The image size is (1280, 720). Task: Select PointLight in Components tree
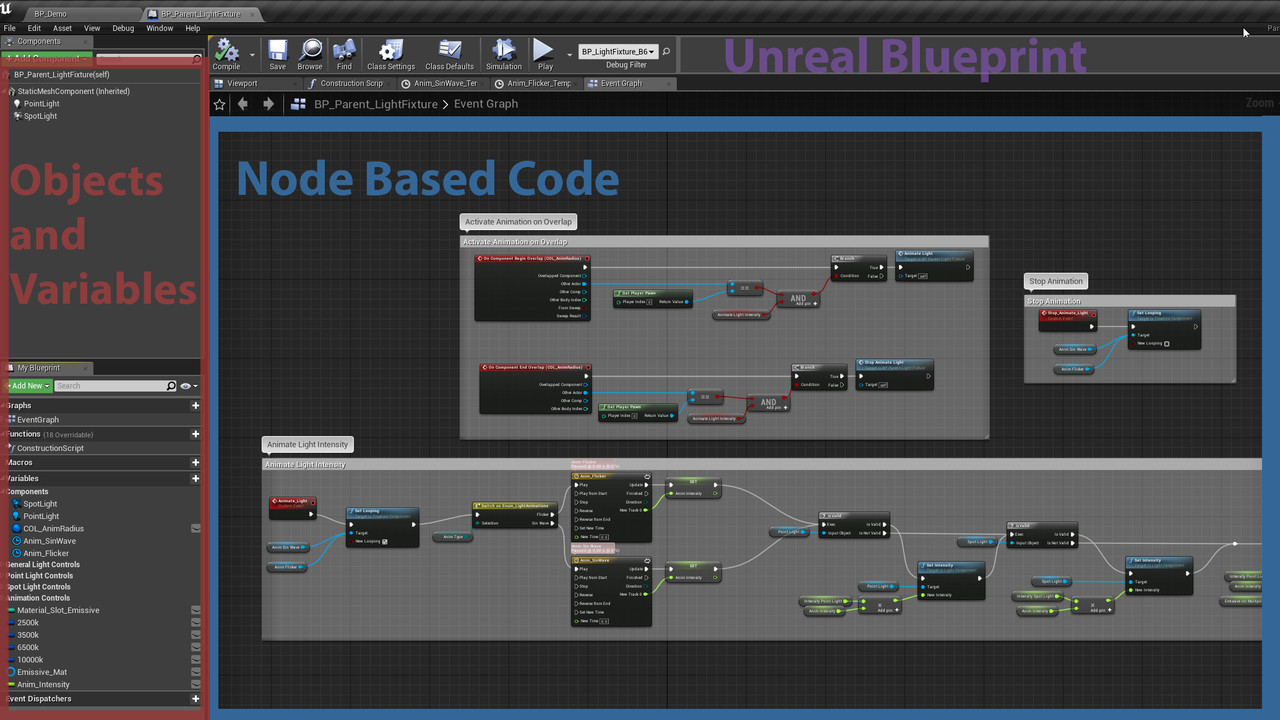(x=41, y=104)
